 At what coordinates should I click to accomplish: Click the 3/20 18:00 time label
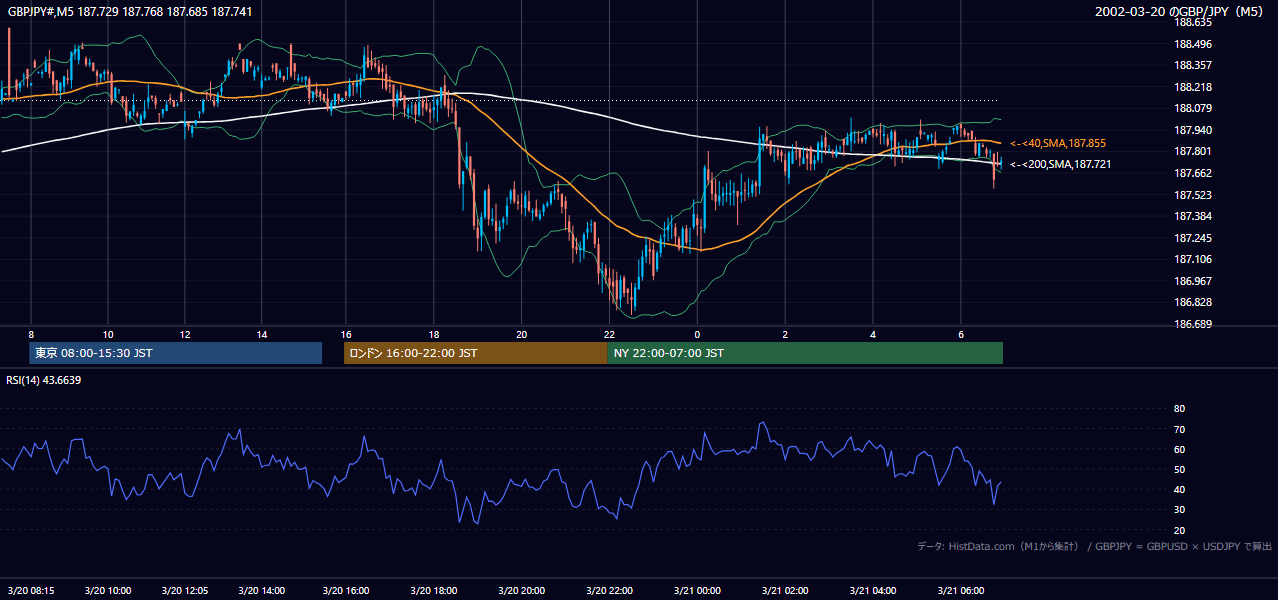tap(433, 591)
